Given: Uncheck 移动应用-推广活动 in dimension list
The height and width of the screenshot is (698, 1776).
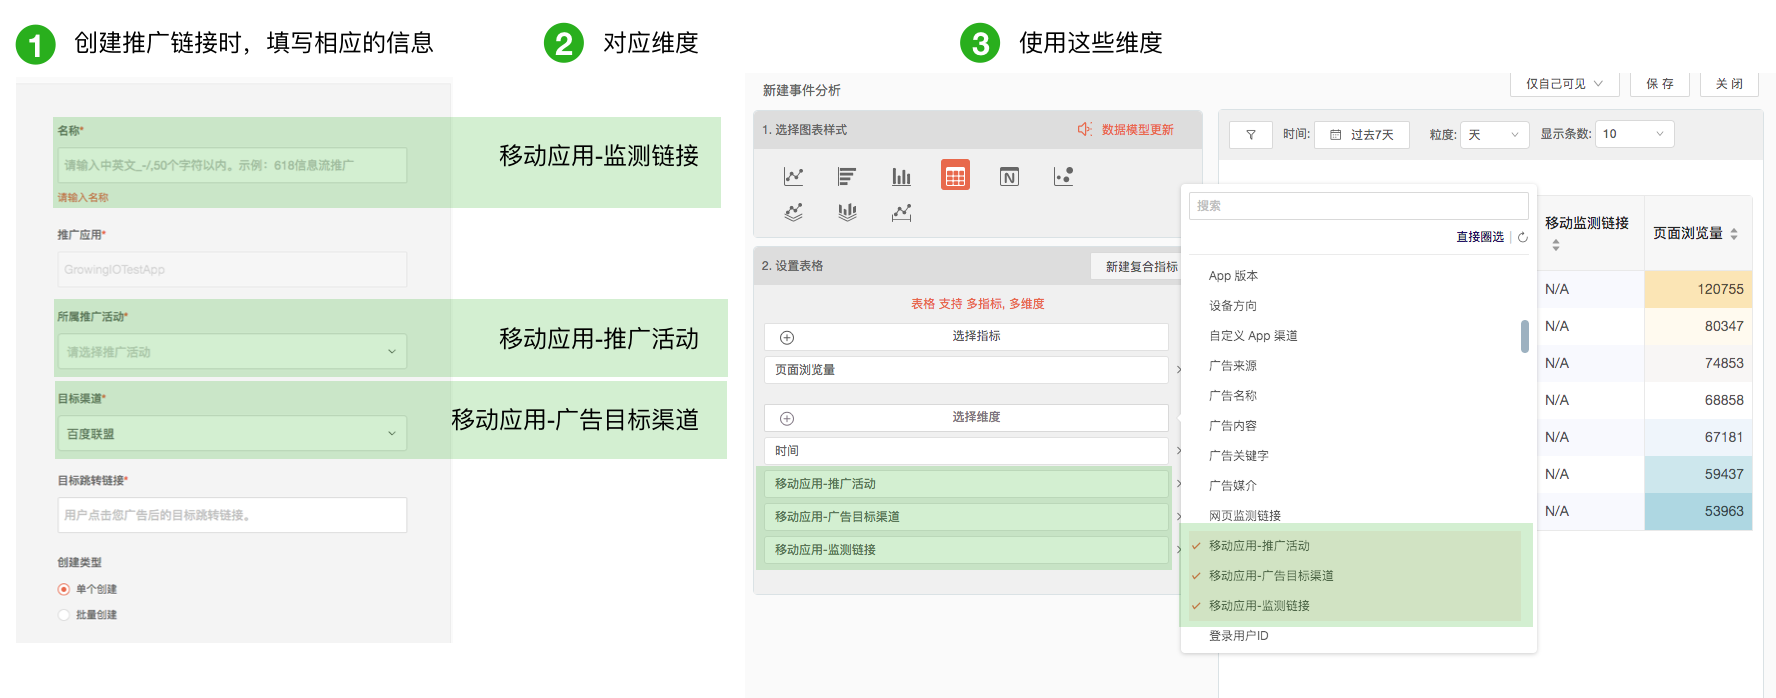Looking at the screenshot, I should tap(1258, 546).
